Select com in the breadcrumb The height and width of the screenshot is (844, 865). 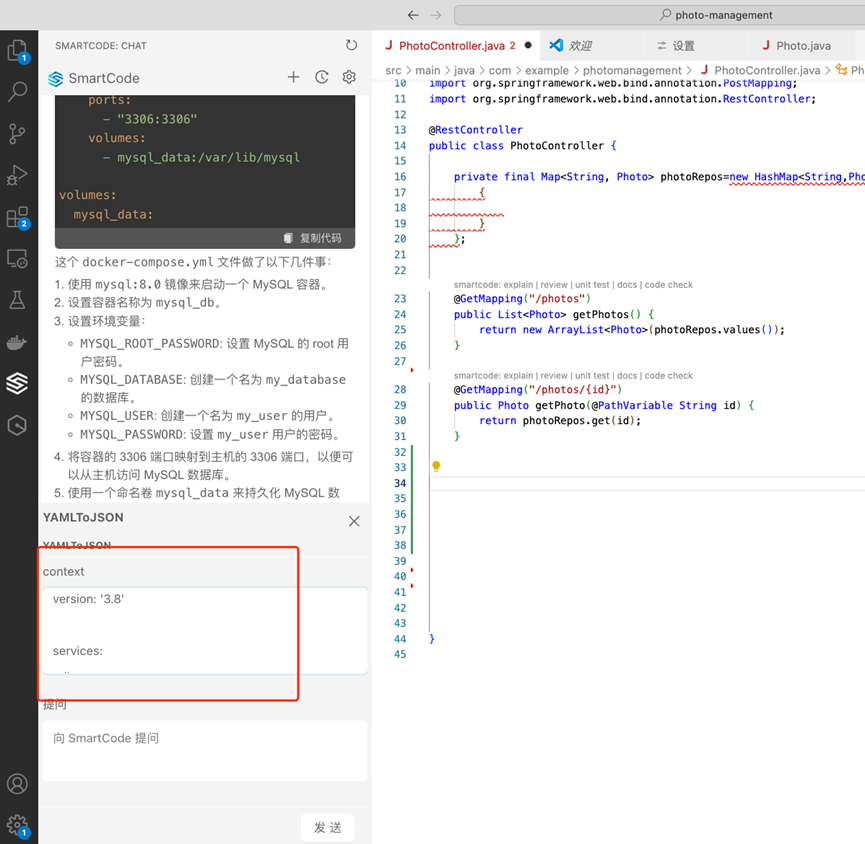click(500, 70)
